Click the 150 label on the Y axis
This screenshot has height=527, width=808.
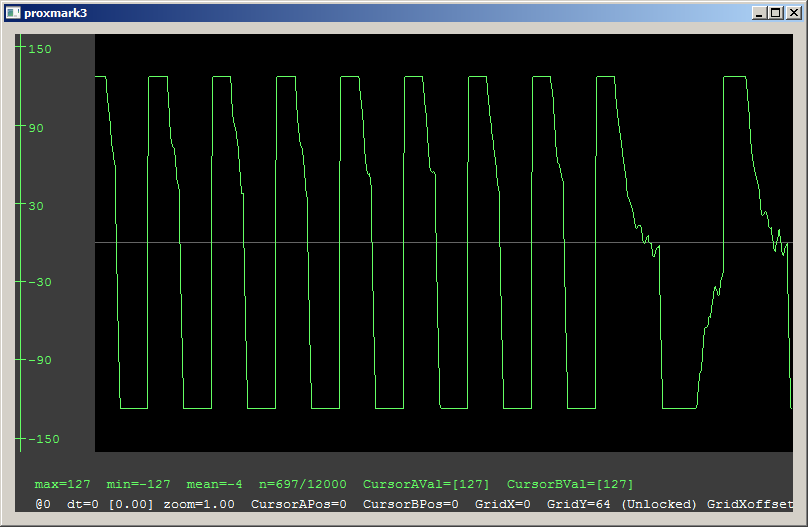pyautogui.click(x=41, y=49)
